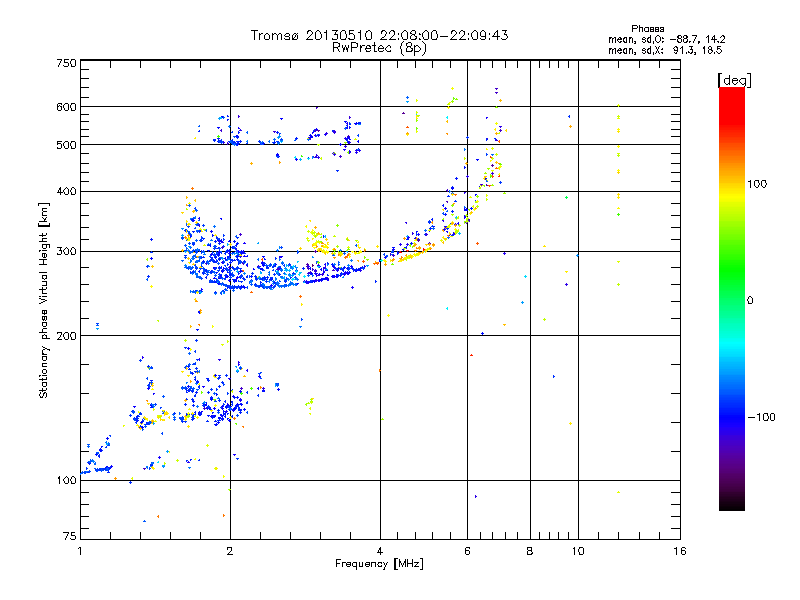The image size is (800, 600).
Task: Click the y-axis tick label '100'
Action: [66, 480]
